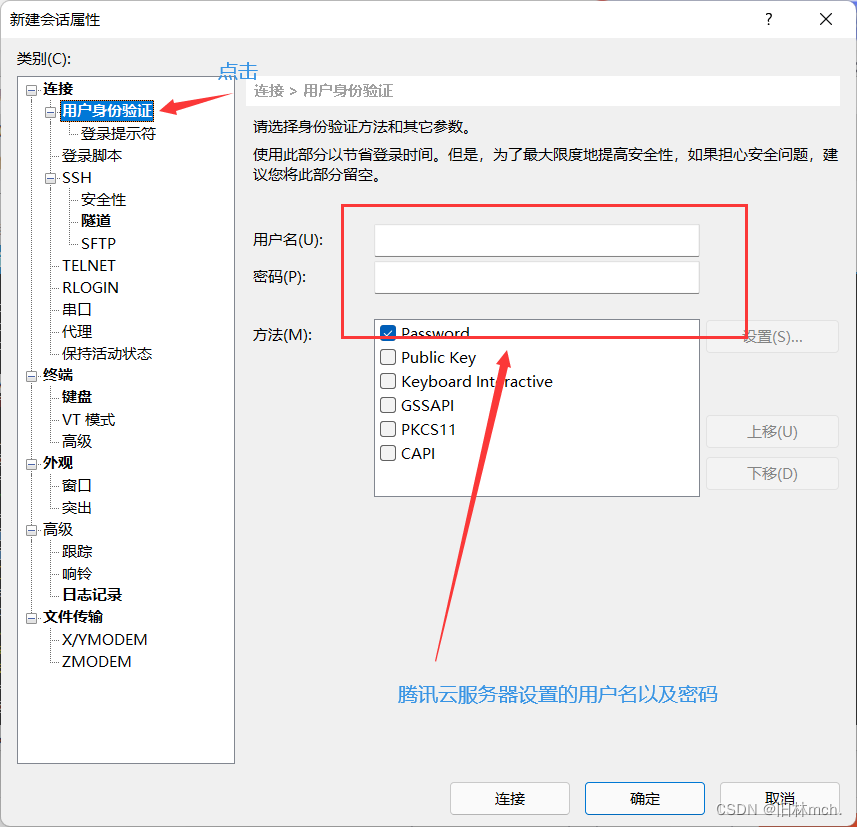Select the RLOGIN tree item
This screenshot has height=827, width=857.
click(90, 288)
